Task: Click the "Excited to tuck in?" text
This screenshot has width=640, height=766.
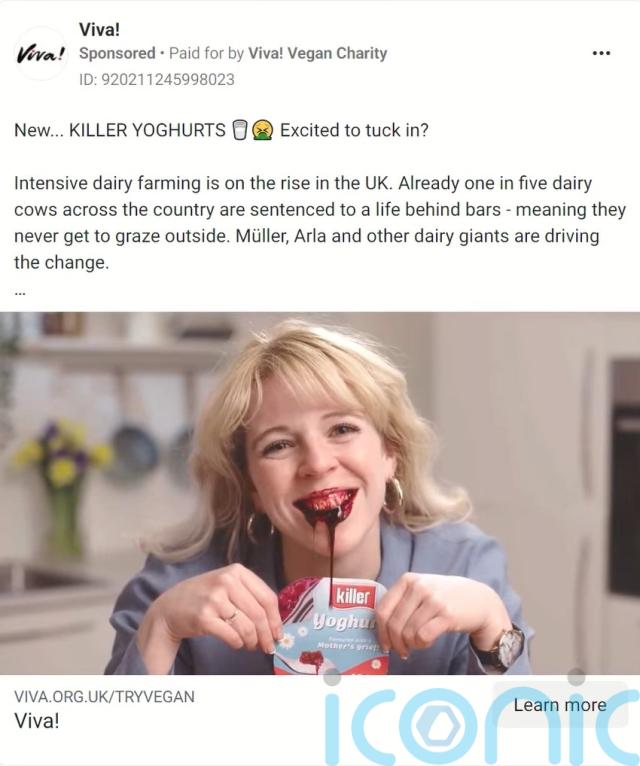Action: tap(354, 130)
